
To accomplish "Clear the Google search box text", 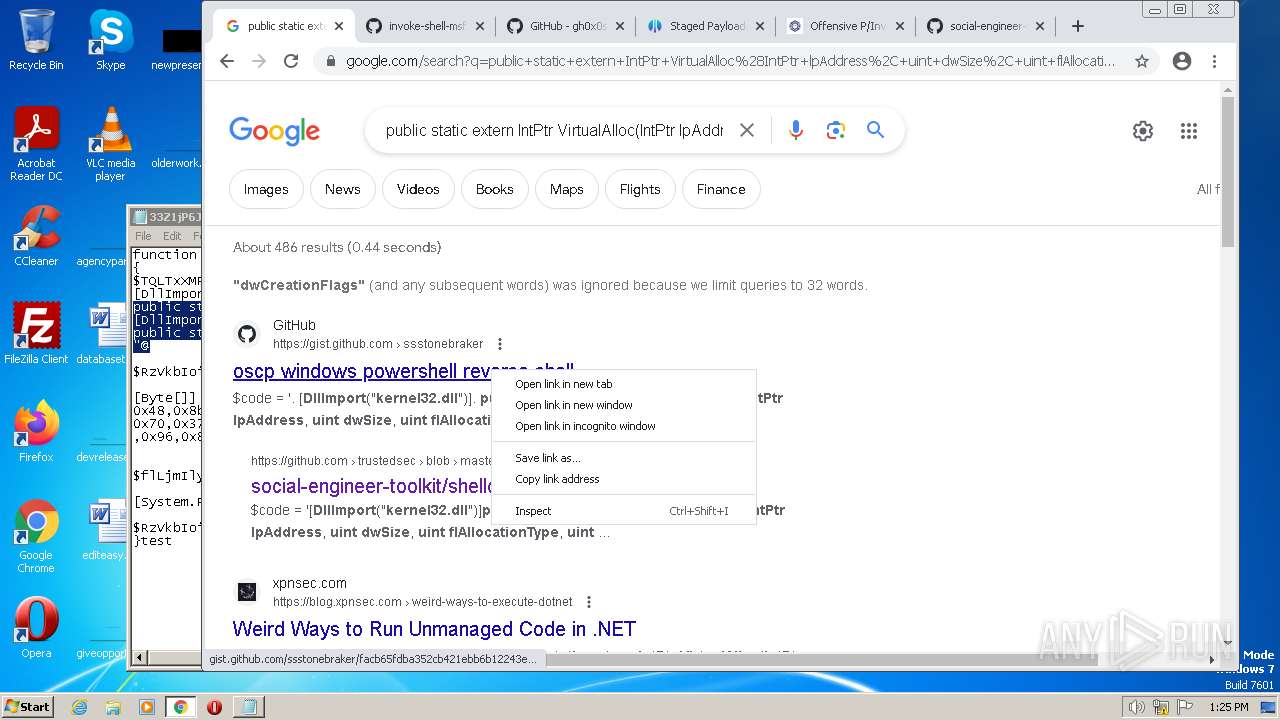I will 747,130.
